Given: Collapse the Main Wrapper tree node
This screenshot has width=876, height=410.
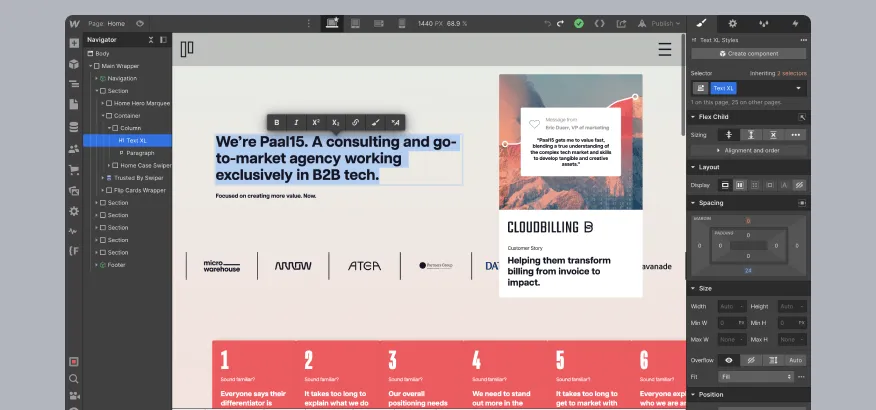Looking at the screenshot, I should point(91,66).
